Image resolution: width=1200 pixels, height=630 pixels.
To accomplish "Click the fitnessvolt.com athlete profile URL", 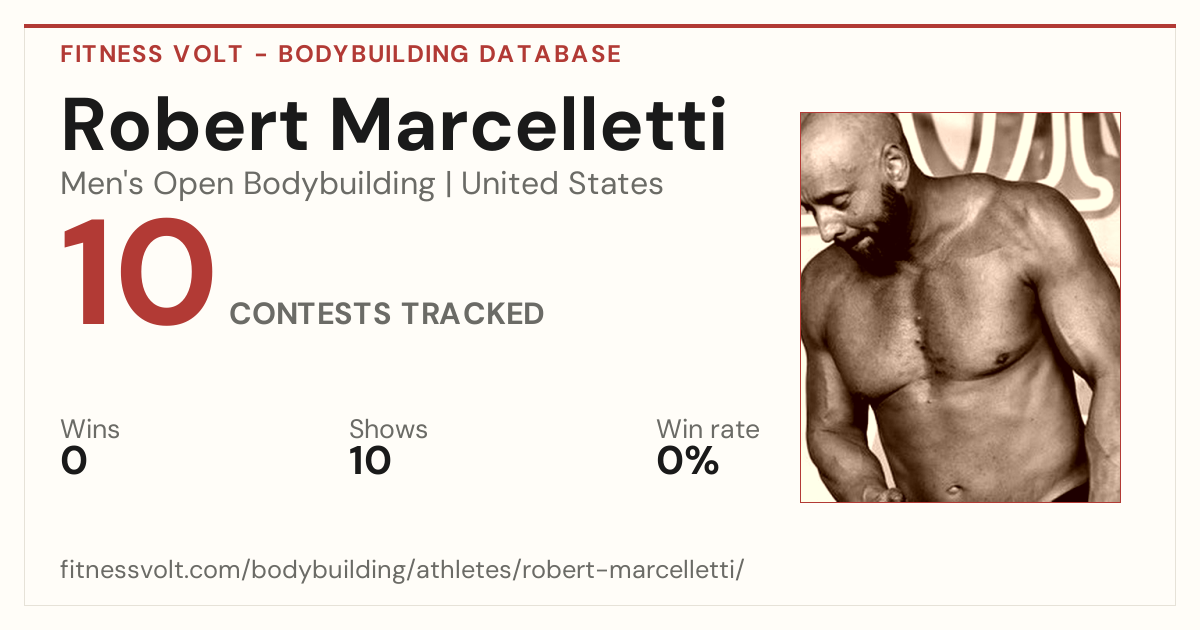I will 402,571.
